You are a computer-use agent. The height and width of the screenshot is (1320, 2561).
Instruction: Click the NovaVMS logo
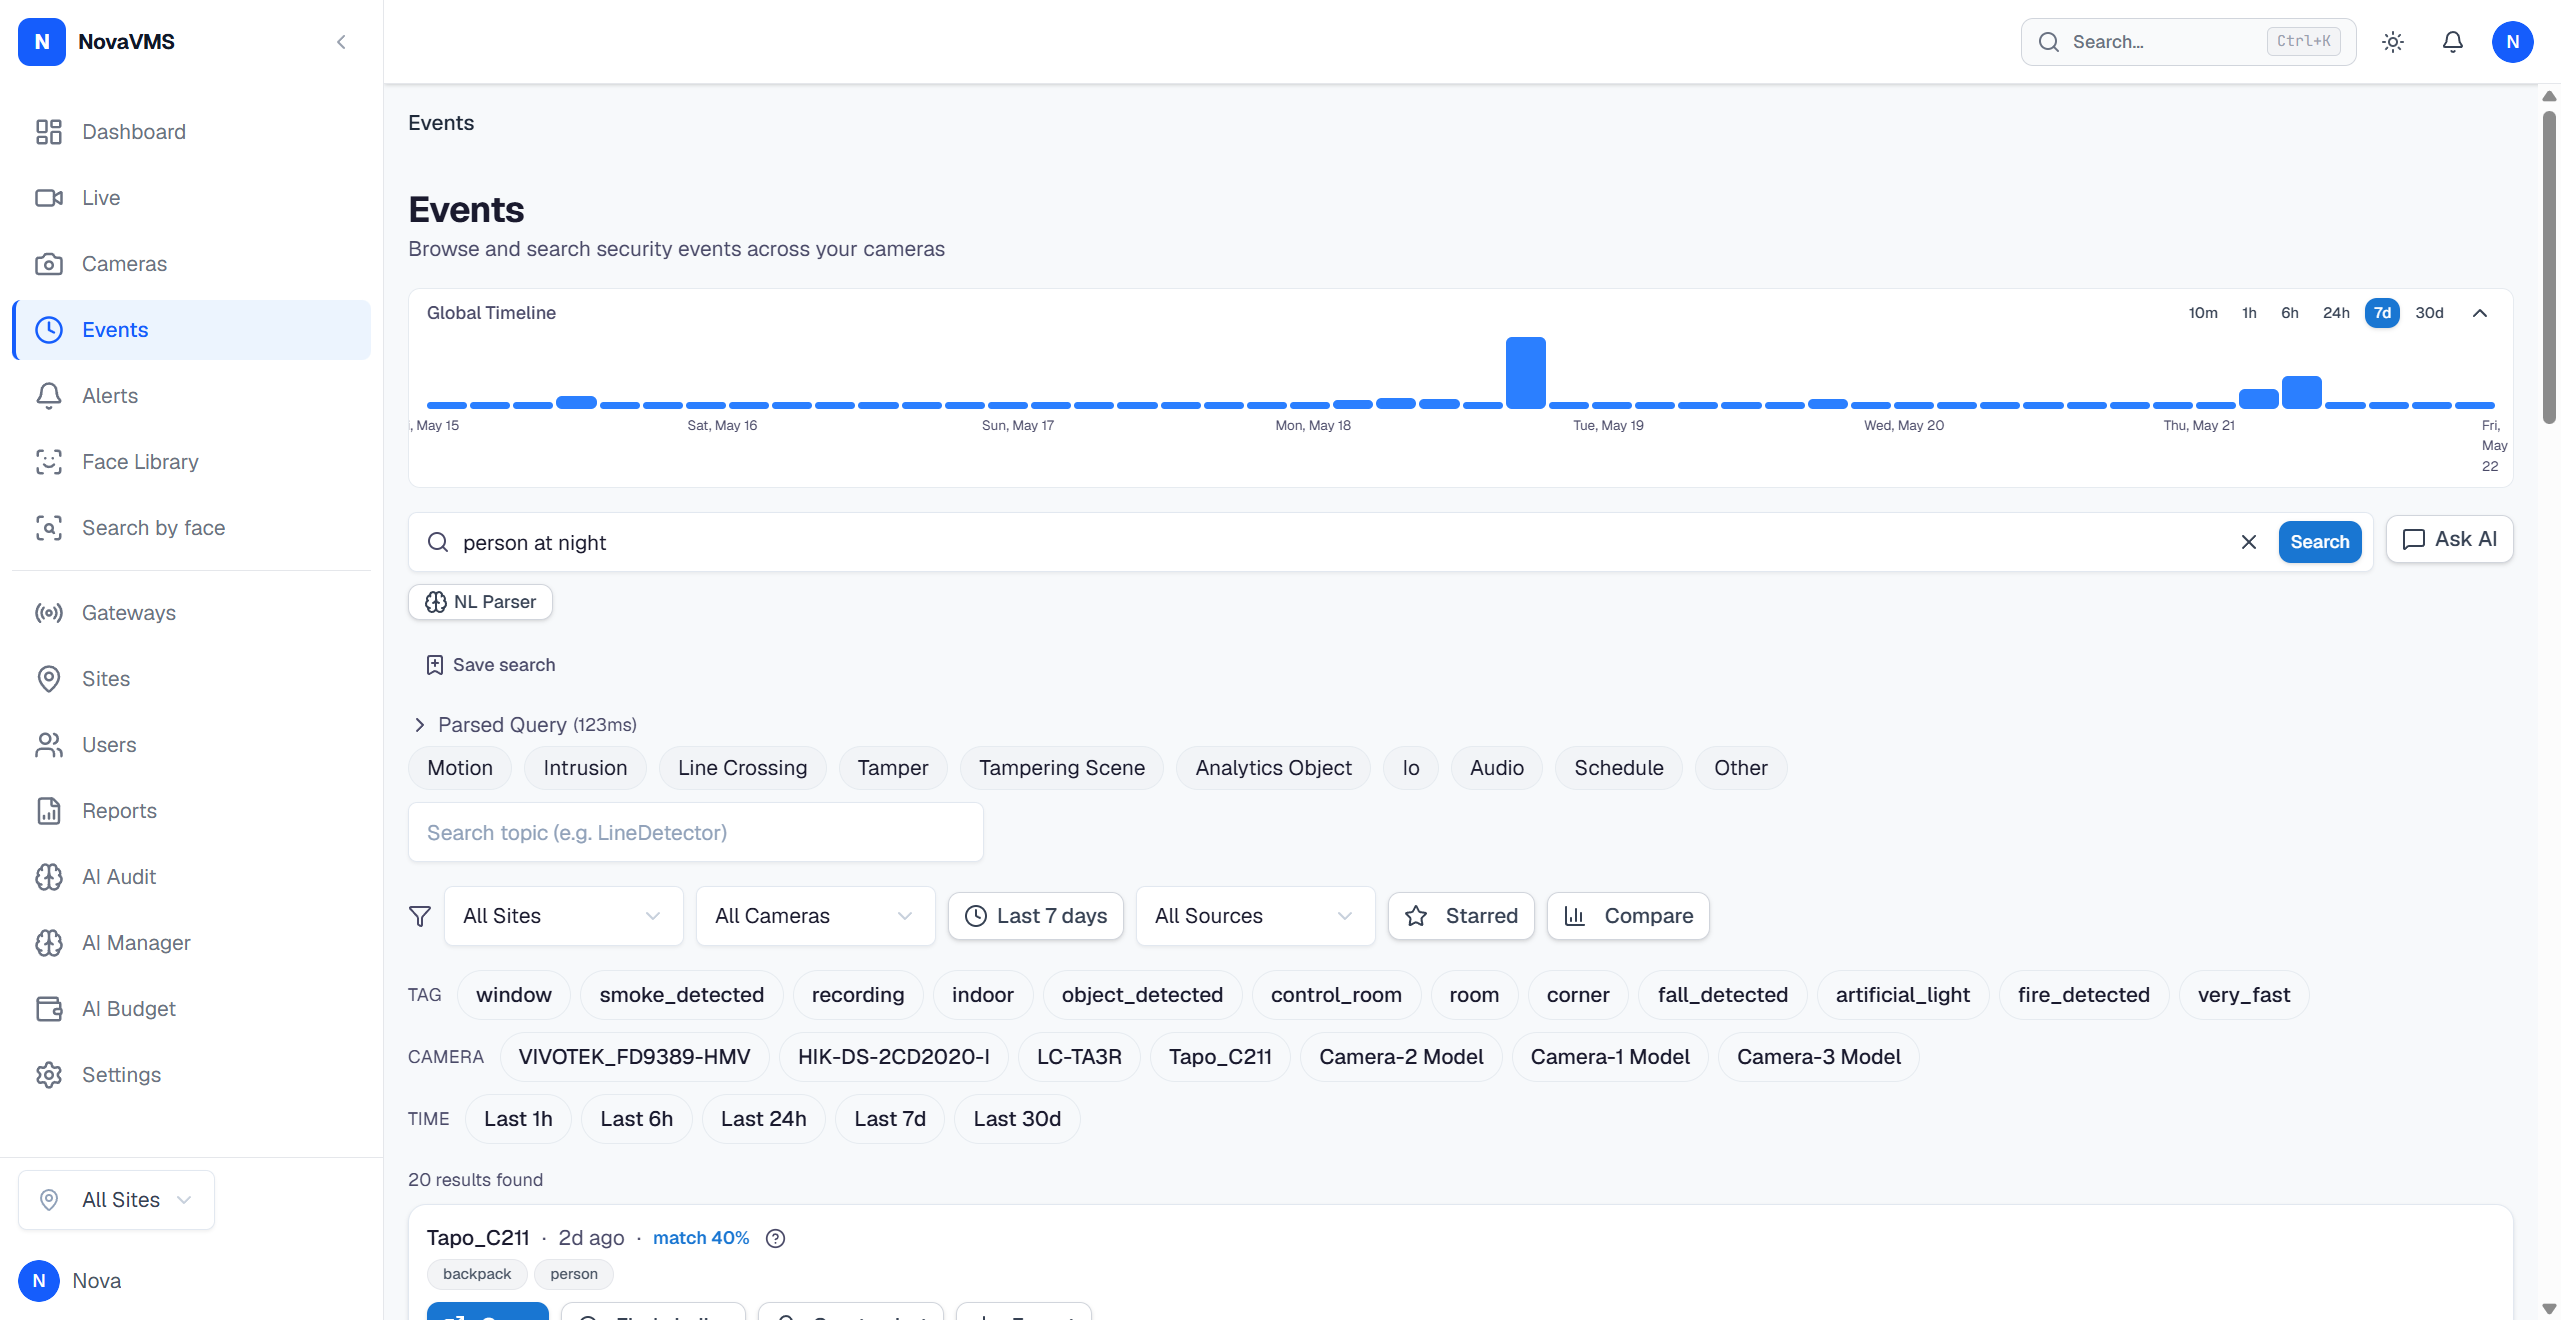[42, 42]
